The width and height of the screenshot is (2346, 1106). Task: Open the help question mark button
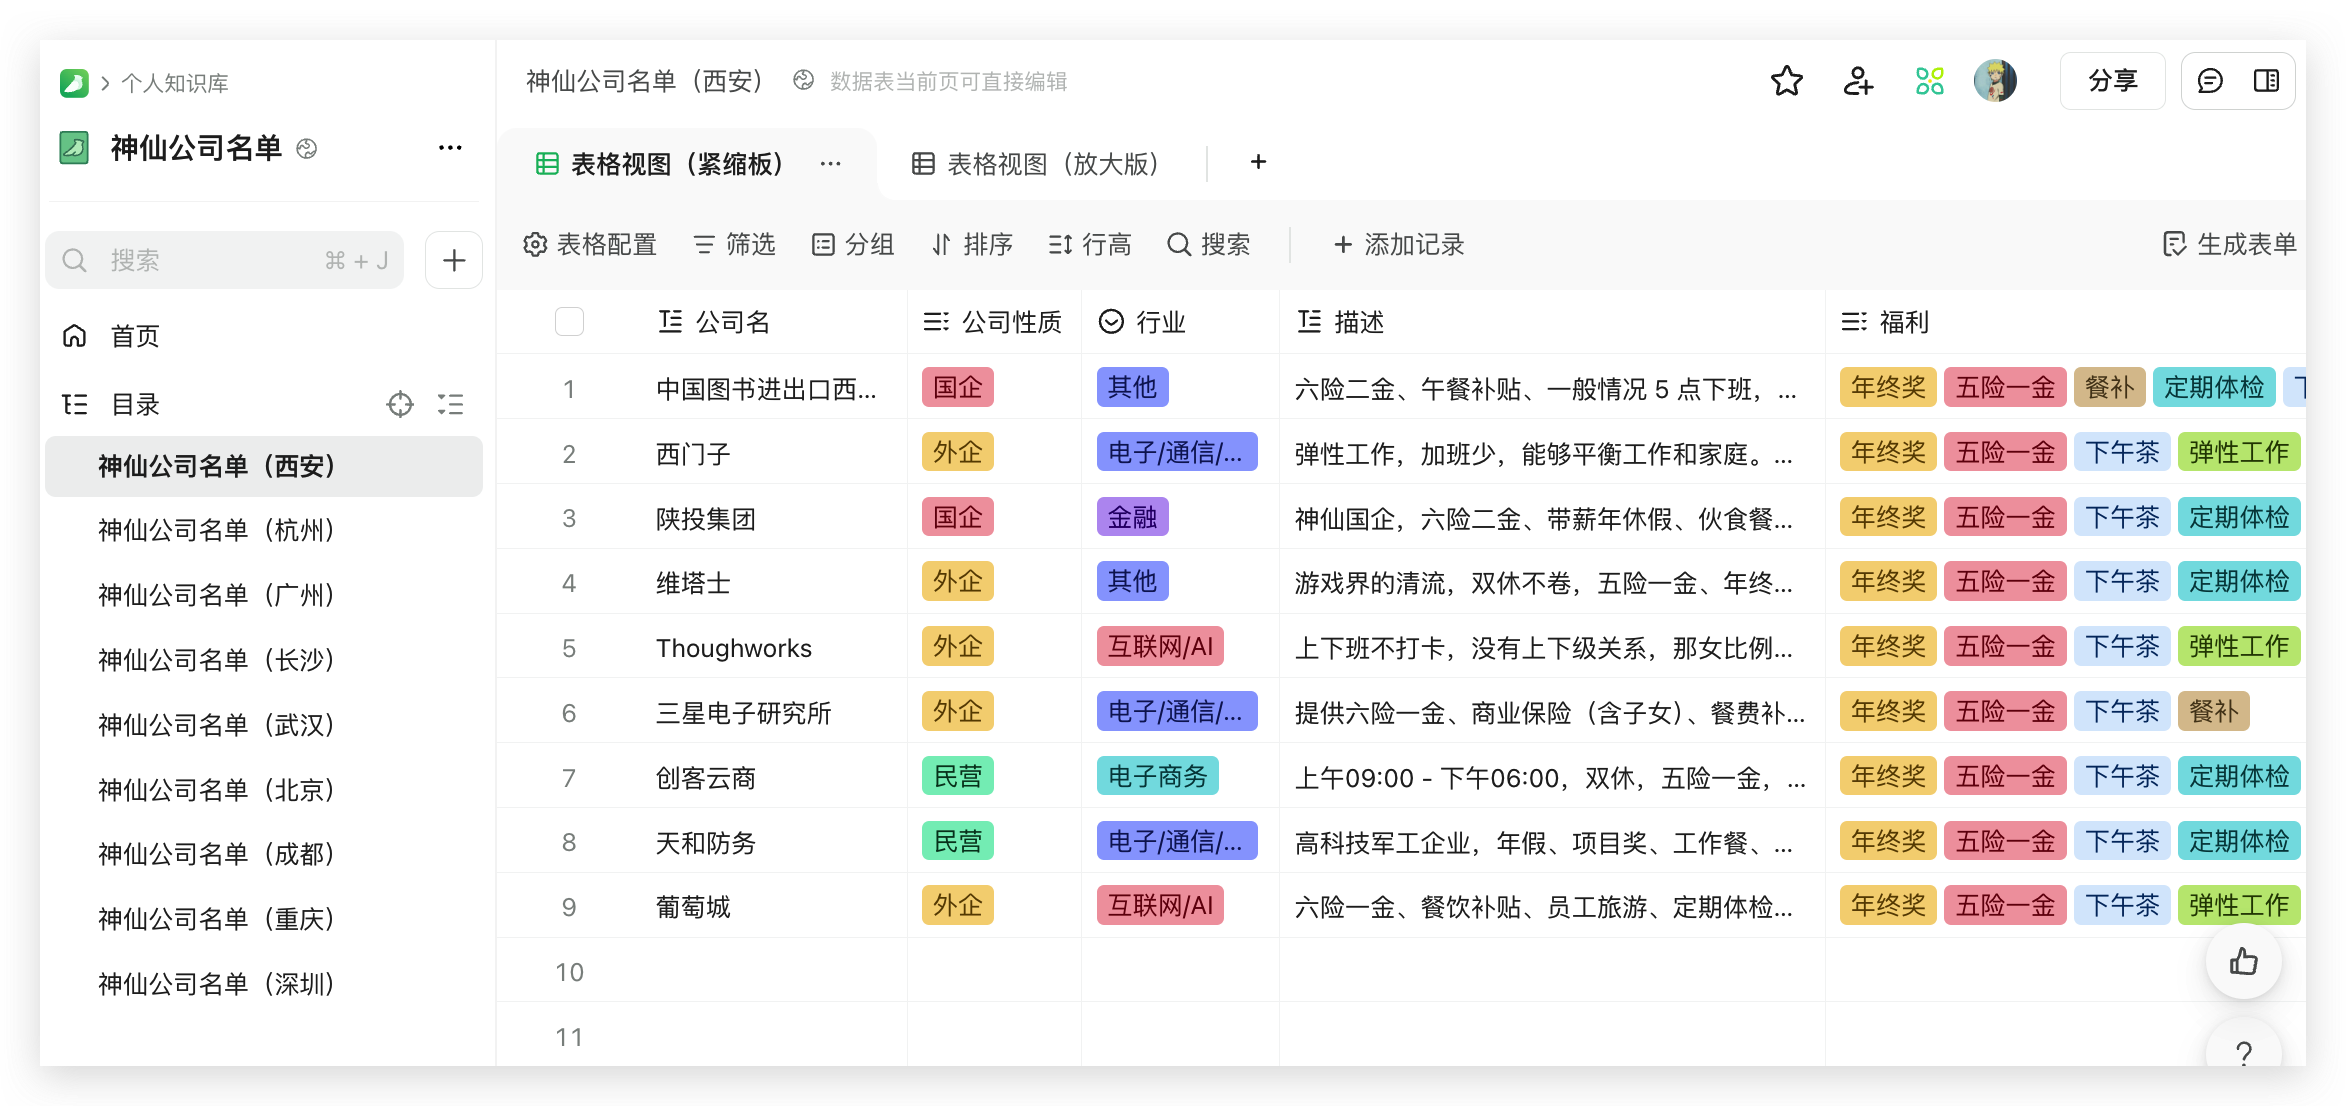[x=2243, y=1052]
